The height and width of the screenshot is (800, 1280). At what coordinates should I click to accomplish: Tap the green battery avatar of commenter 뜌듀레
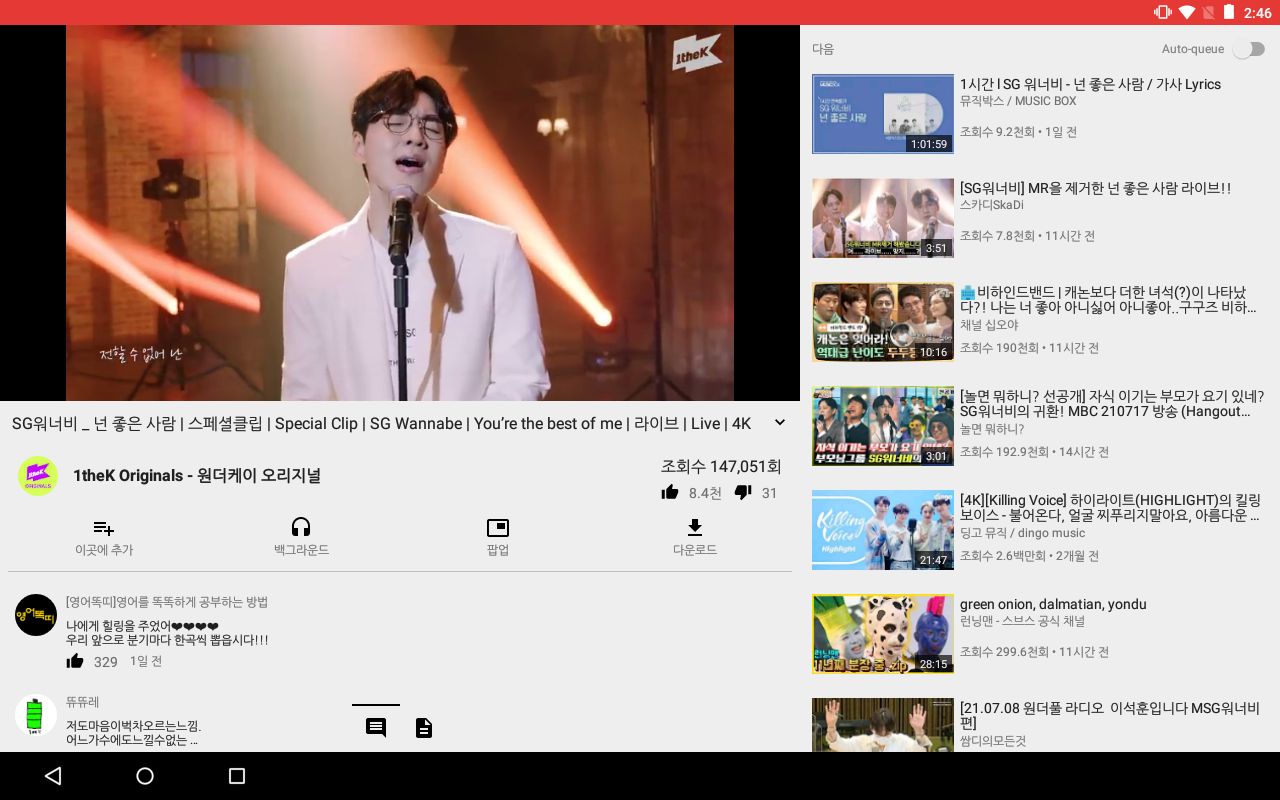pos(36,715)
